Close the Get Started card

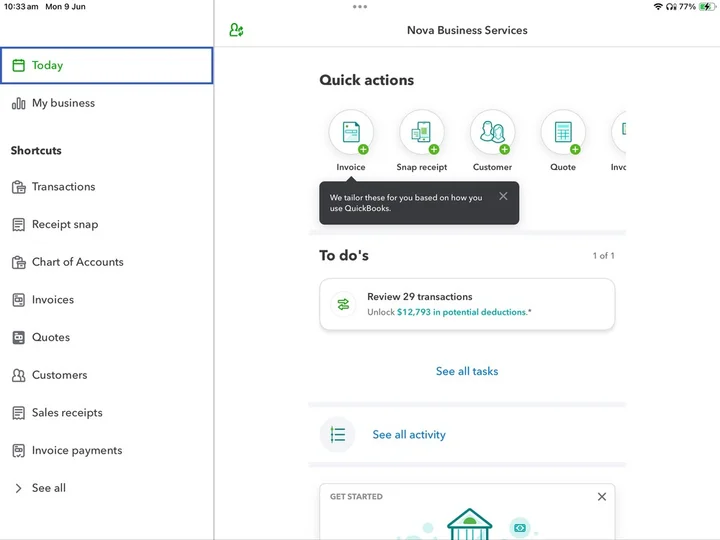(x=601, y=497)
